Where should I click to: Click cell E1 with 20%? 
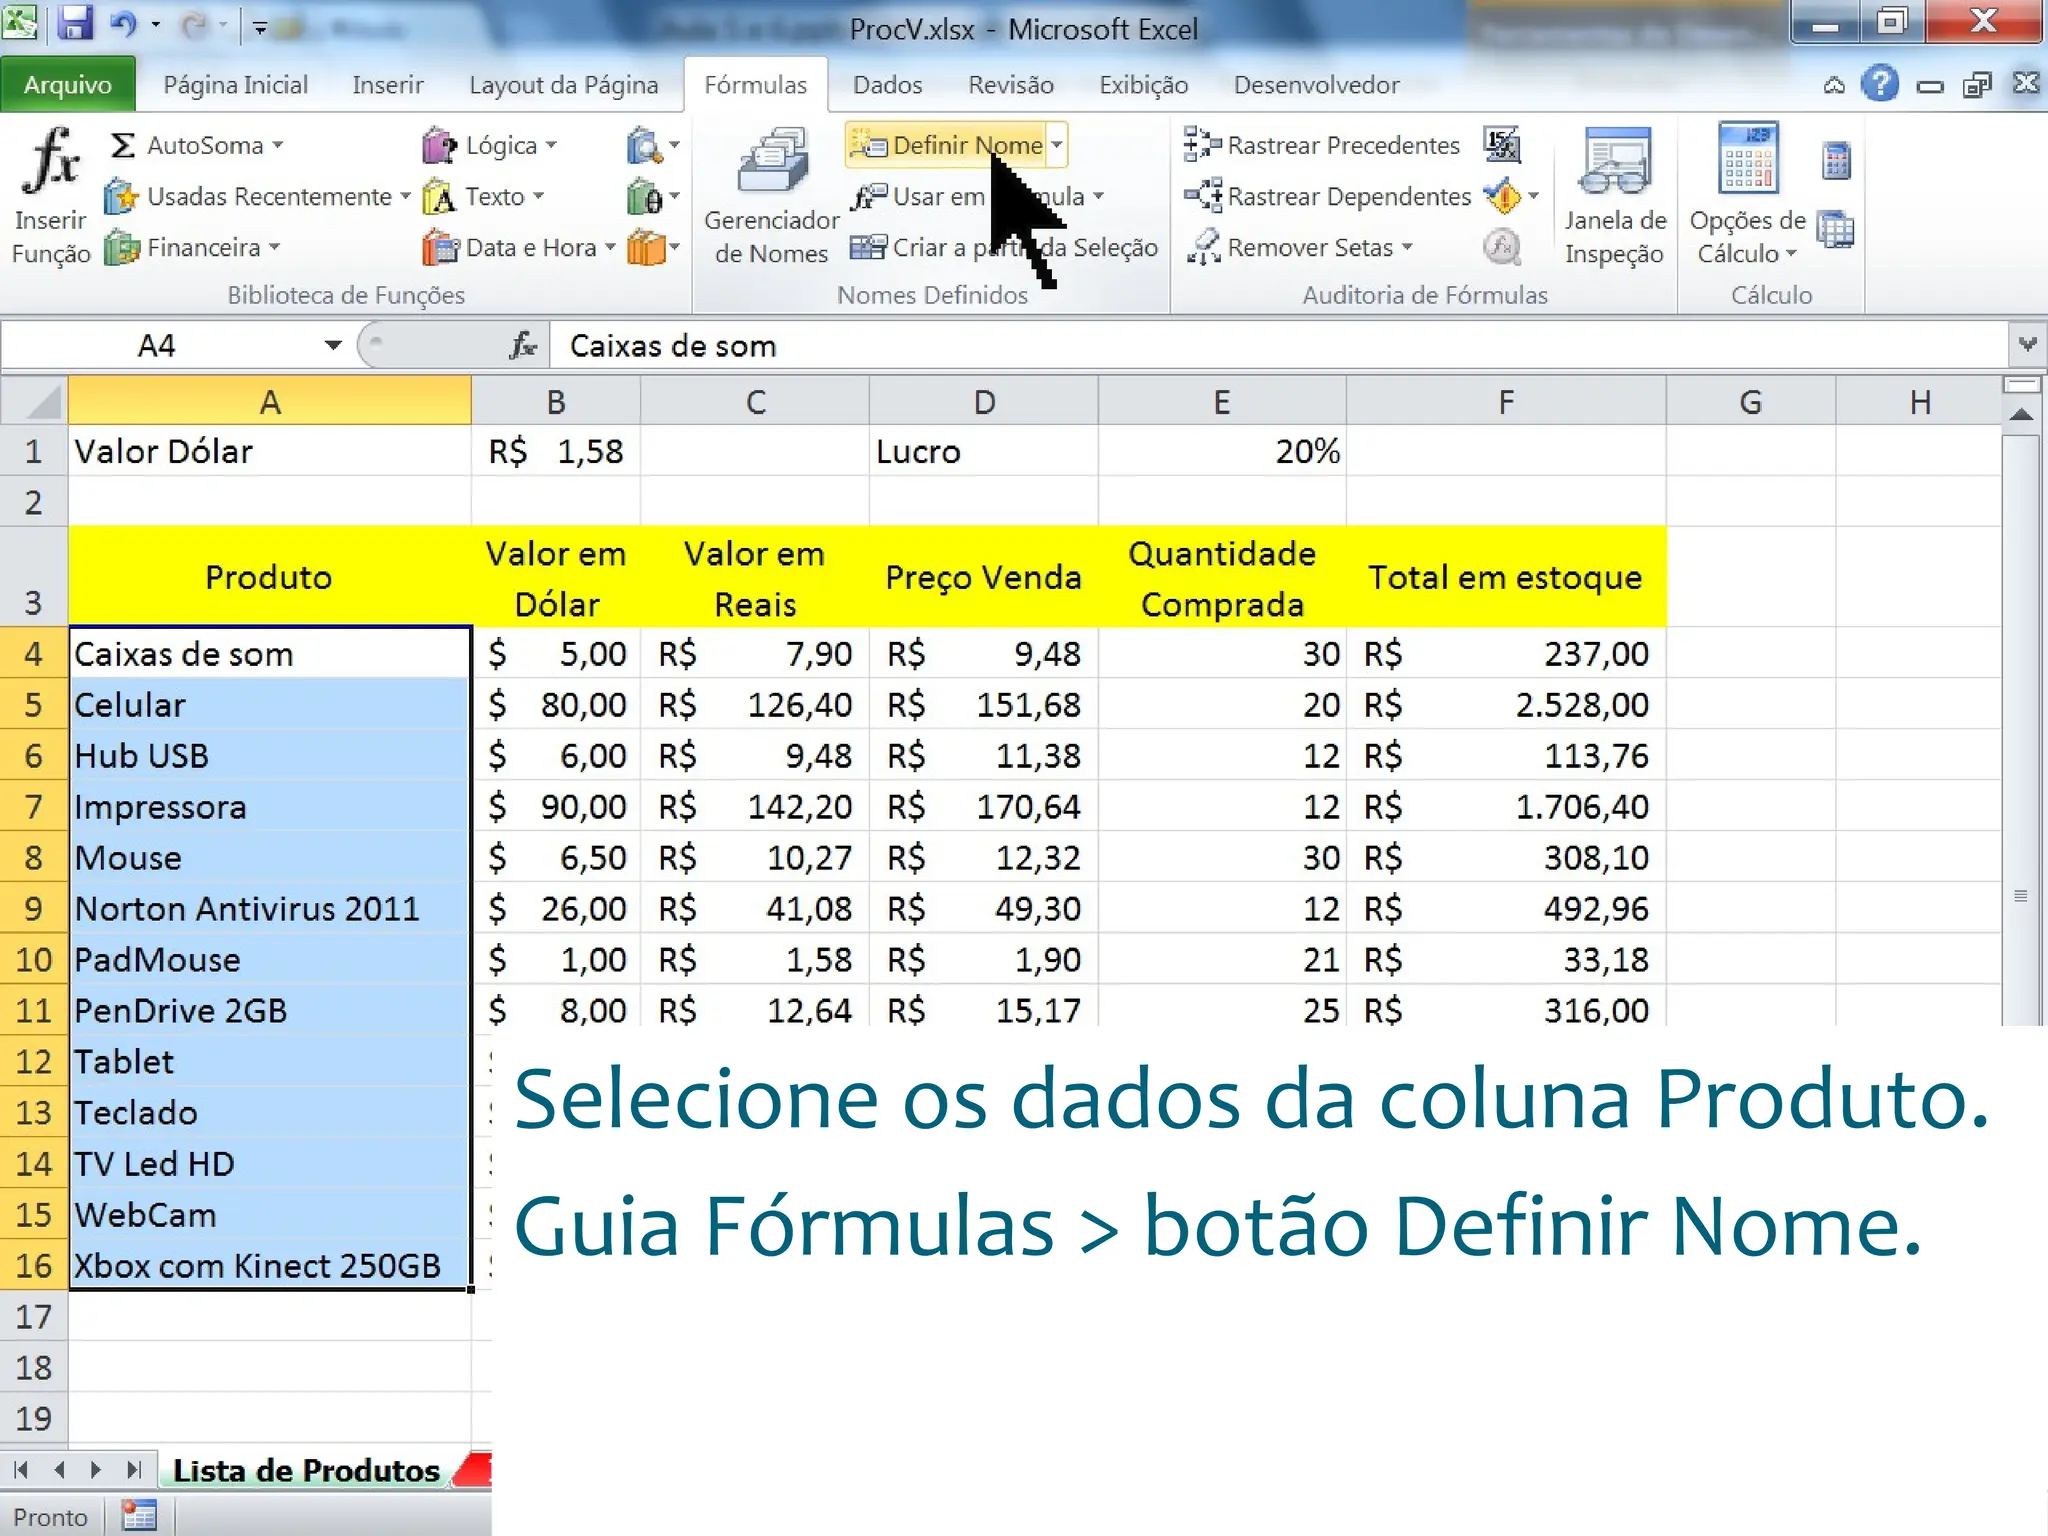pos(1222,451)
